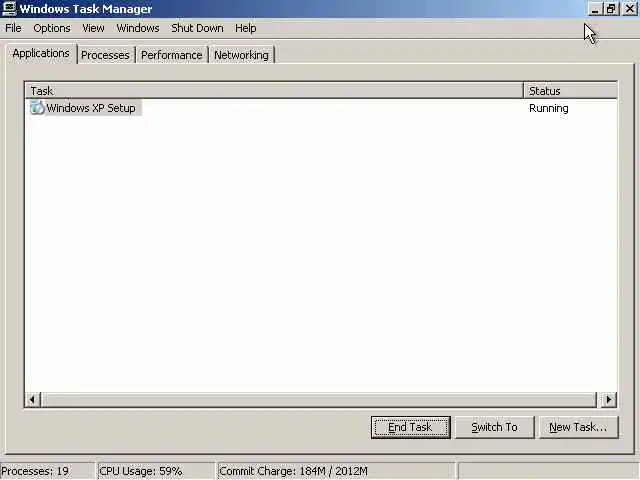Open the File menu
The width and height of the screenshot is (640, 480).
[x=13, y=28]
